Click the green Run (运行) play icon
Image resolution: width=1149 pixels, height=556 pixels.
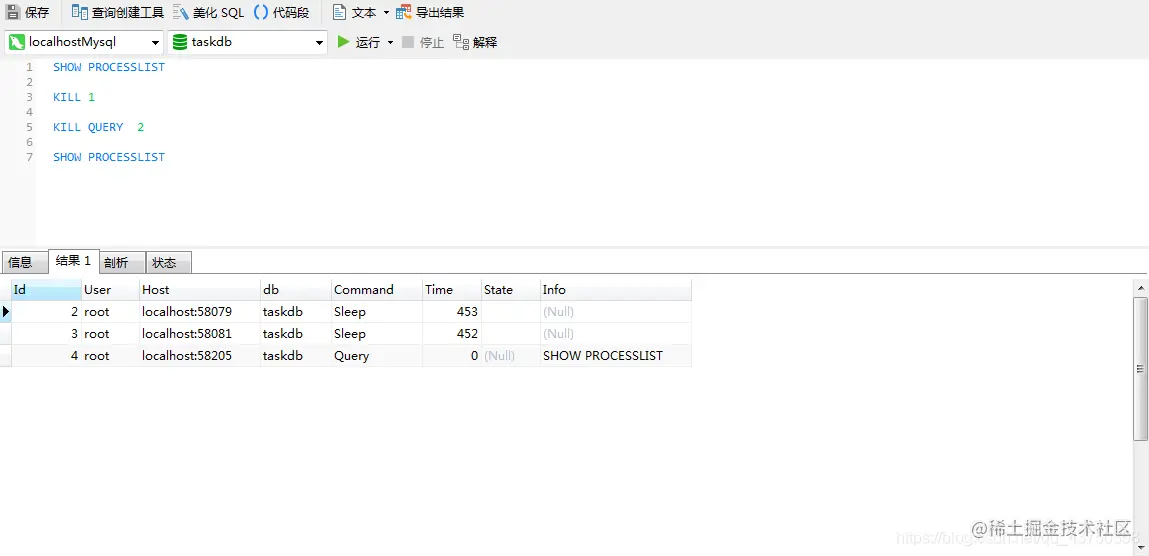pyautogui.click(x=343, y=42)
